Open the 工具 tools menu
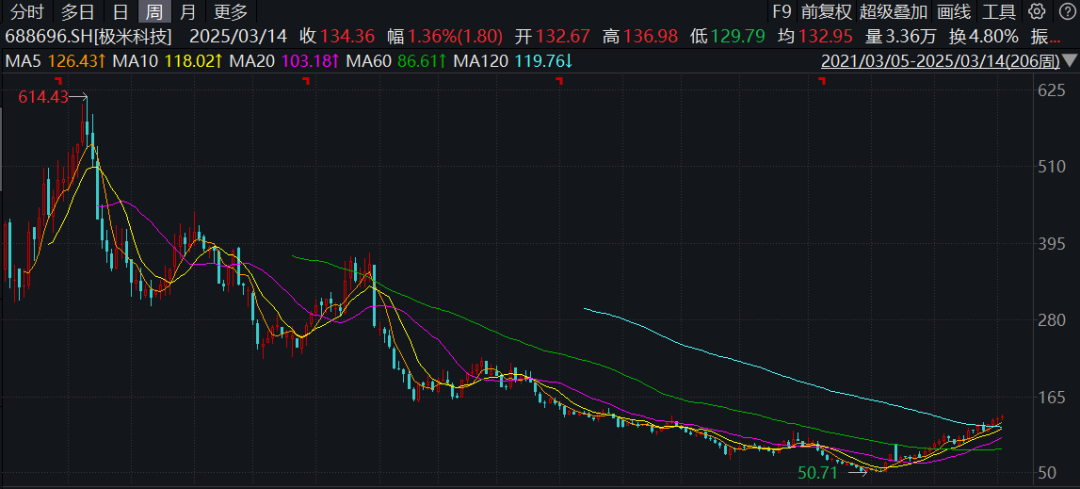 click(x=999, y=12)
